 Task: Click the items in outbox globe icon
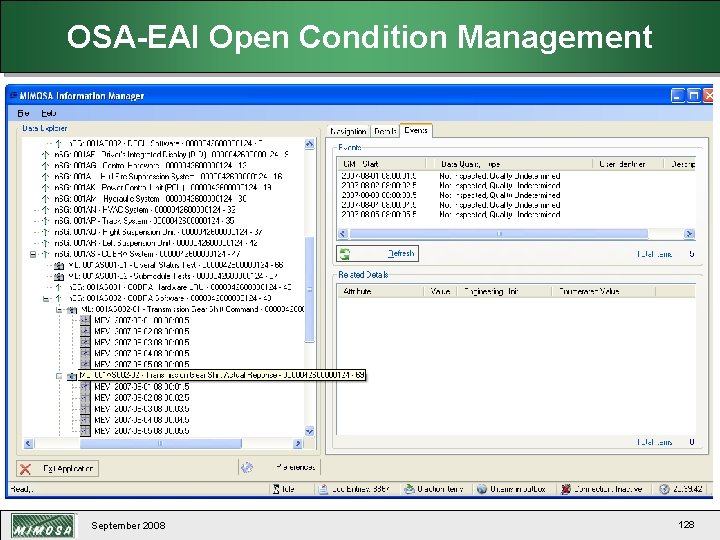coord(482,489)
